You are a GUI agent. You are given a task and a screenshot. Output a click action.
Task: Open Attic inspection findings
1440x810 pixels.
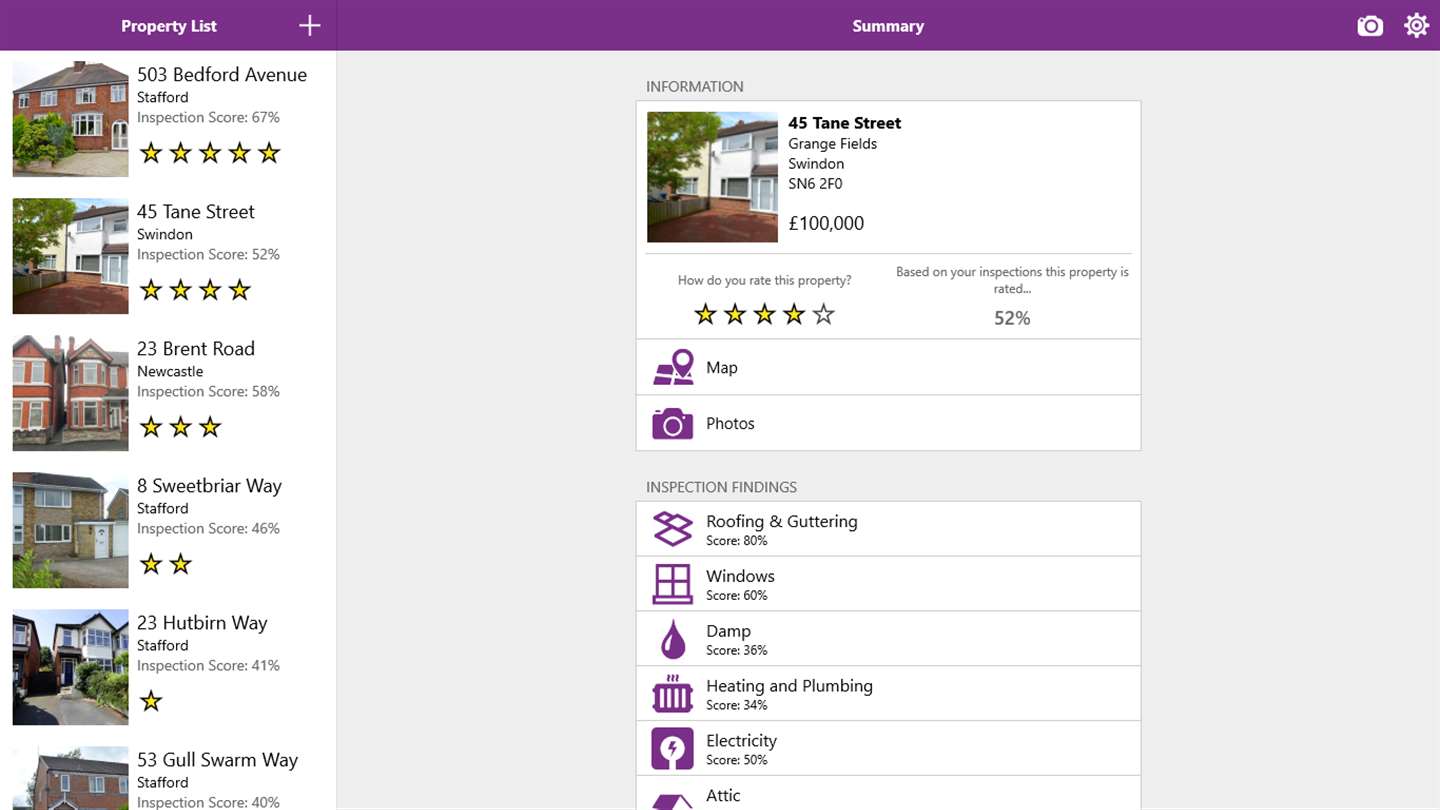[x=888, y=794]
